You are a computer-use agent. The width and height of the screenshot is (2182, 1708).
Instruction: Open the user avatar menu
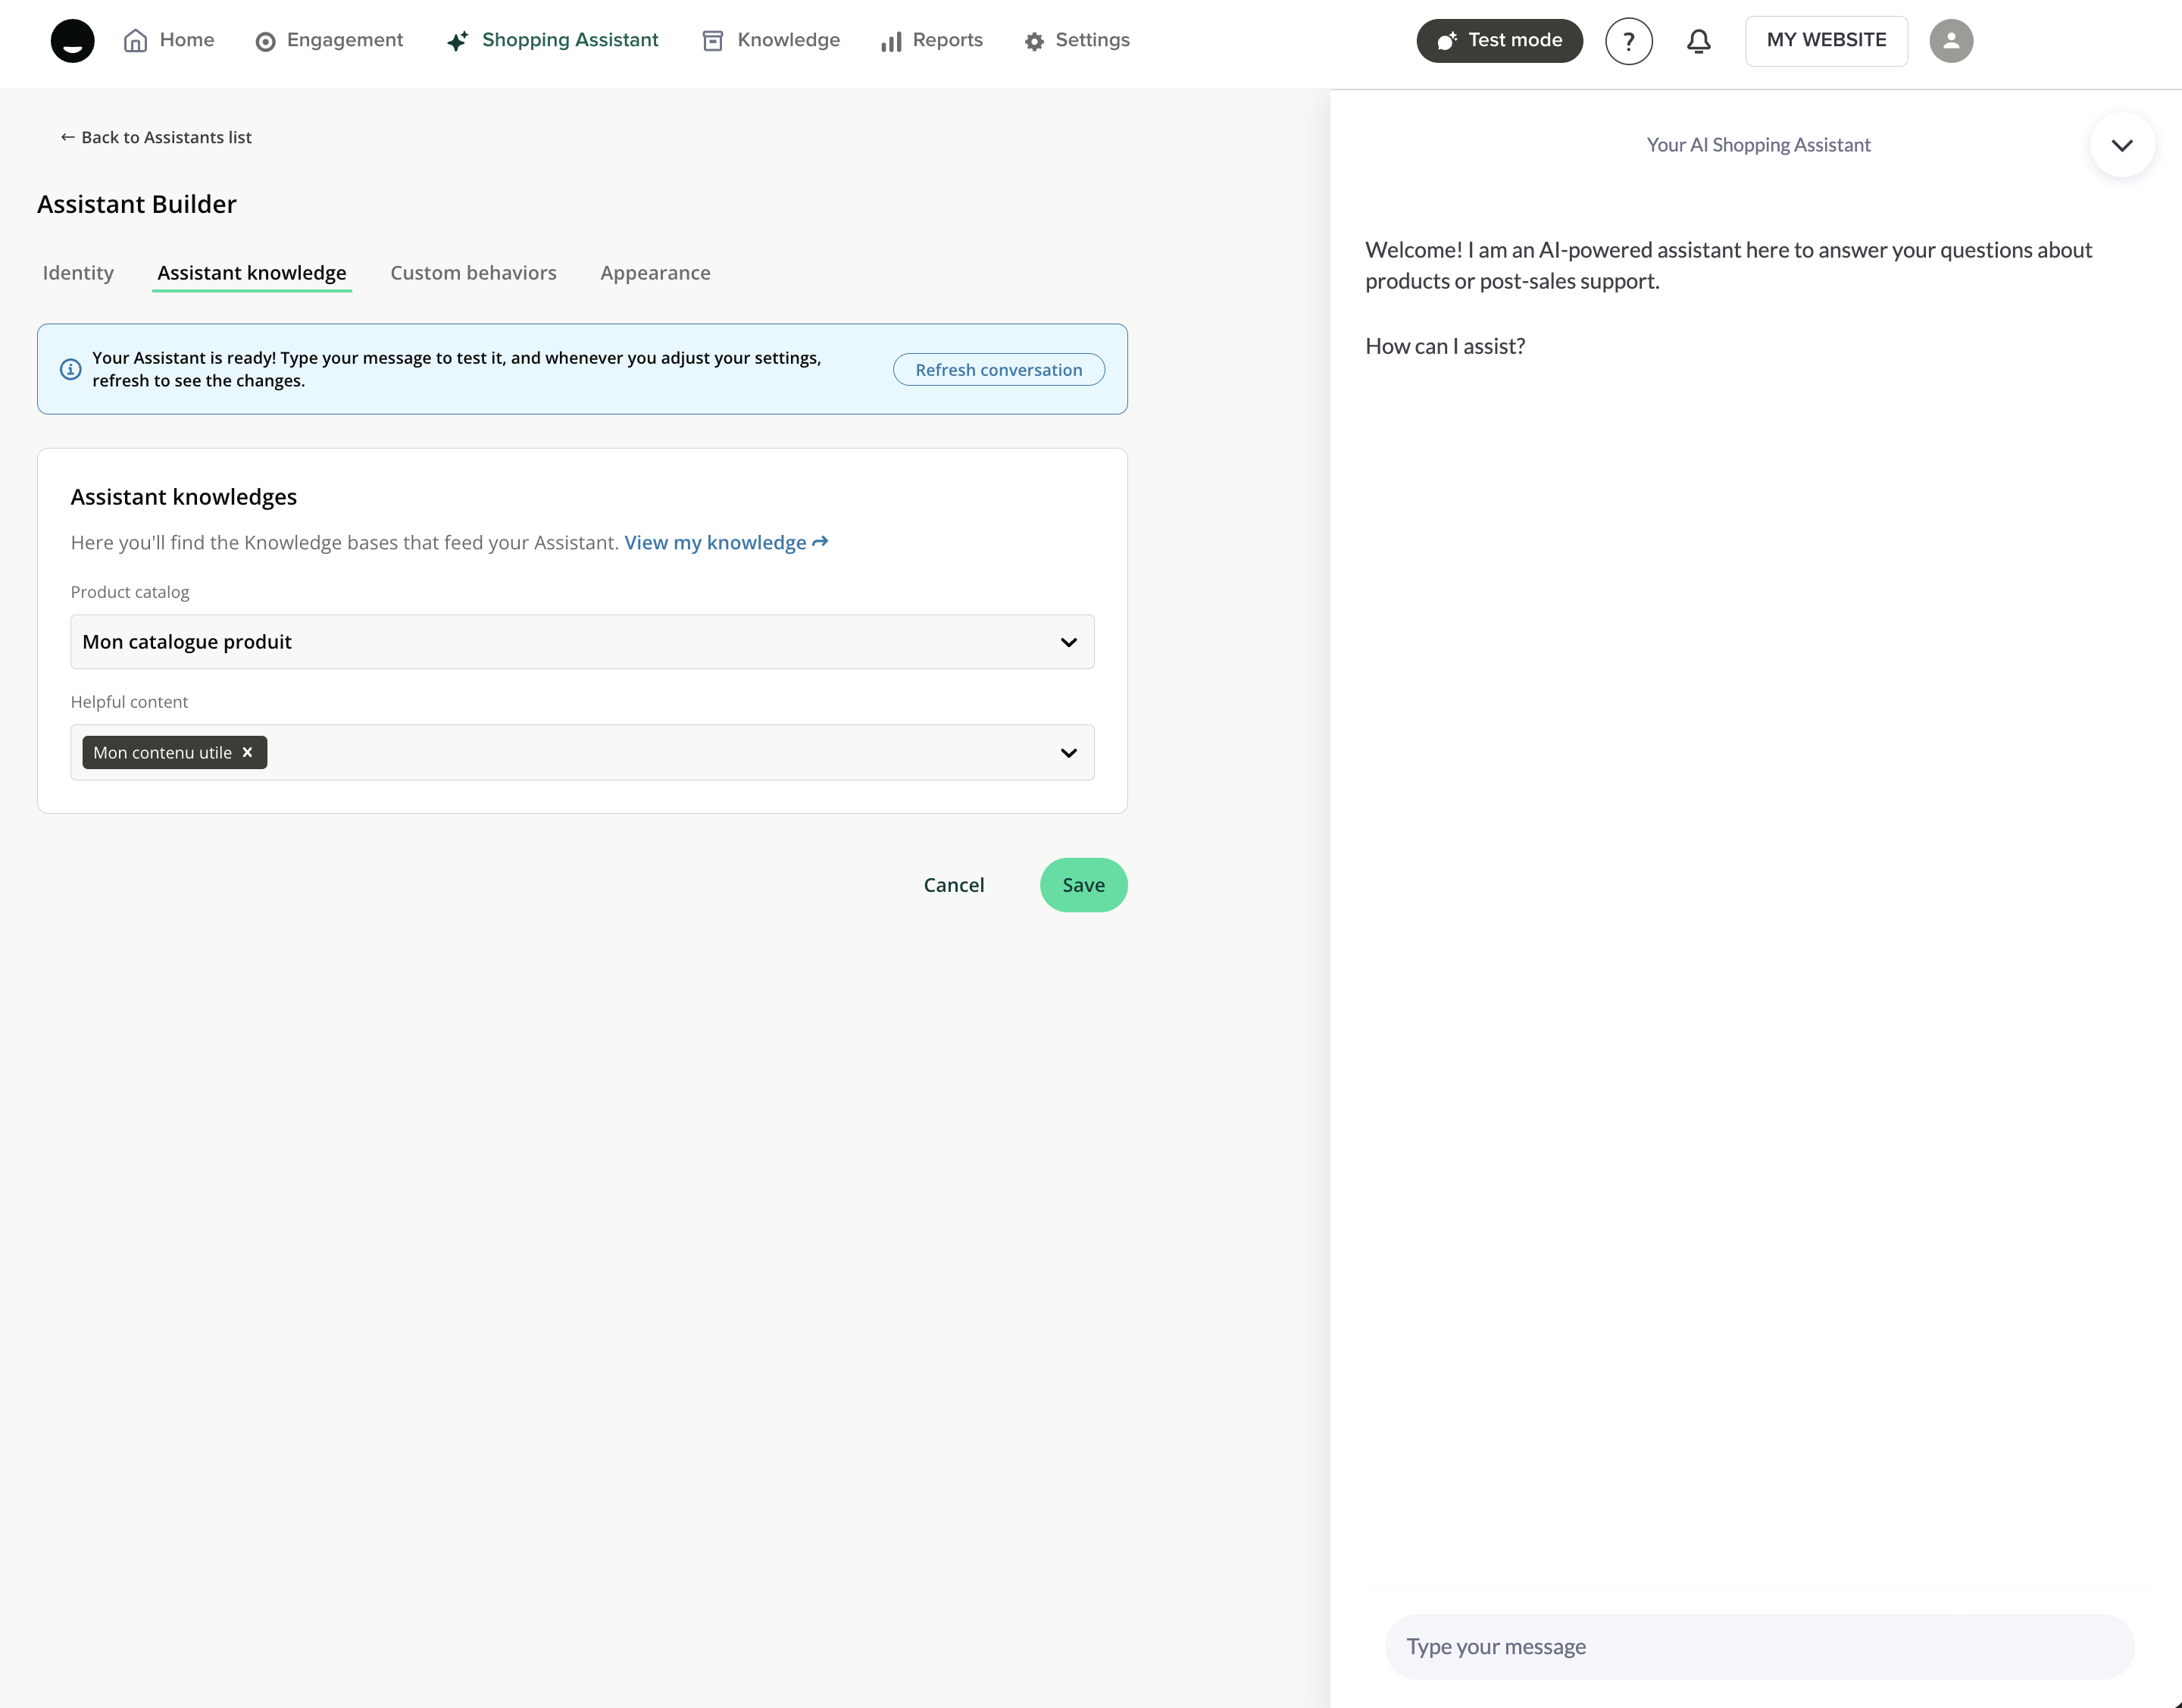[1950, 41]
